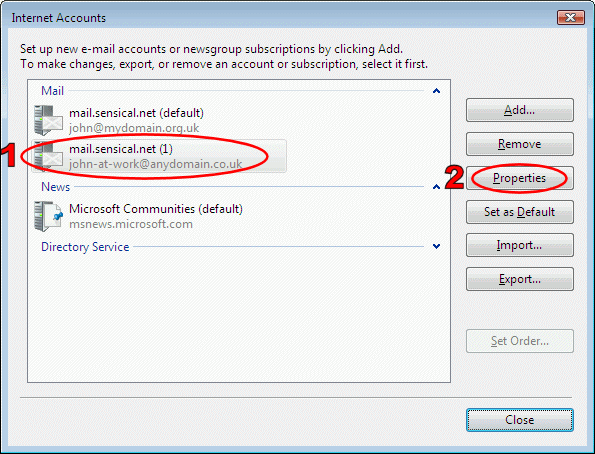Remove the selected account
The height and width of the screenshot is (454, 595).
(519, 144)
